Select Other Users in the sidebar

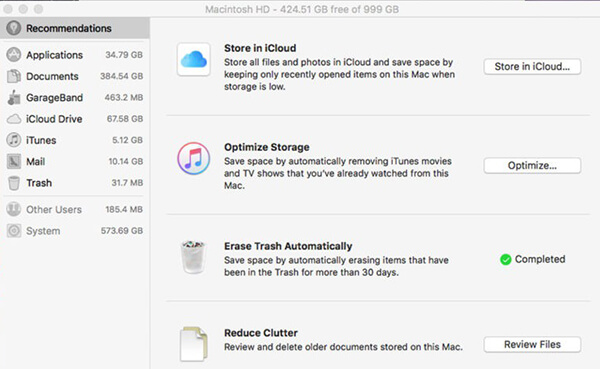coord(75,209)
